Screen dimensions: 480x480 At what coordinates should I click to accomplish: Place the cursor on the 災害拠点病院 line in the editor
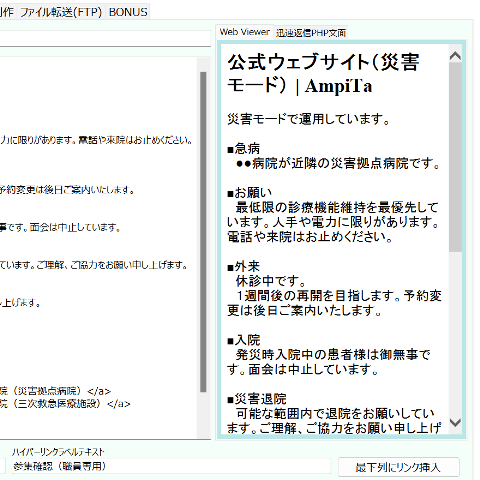[55, 391]
